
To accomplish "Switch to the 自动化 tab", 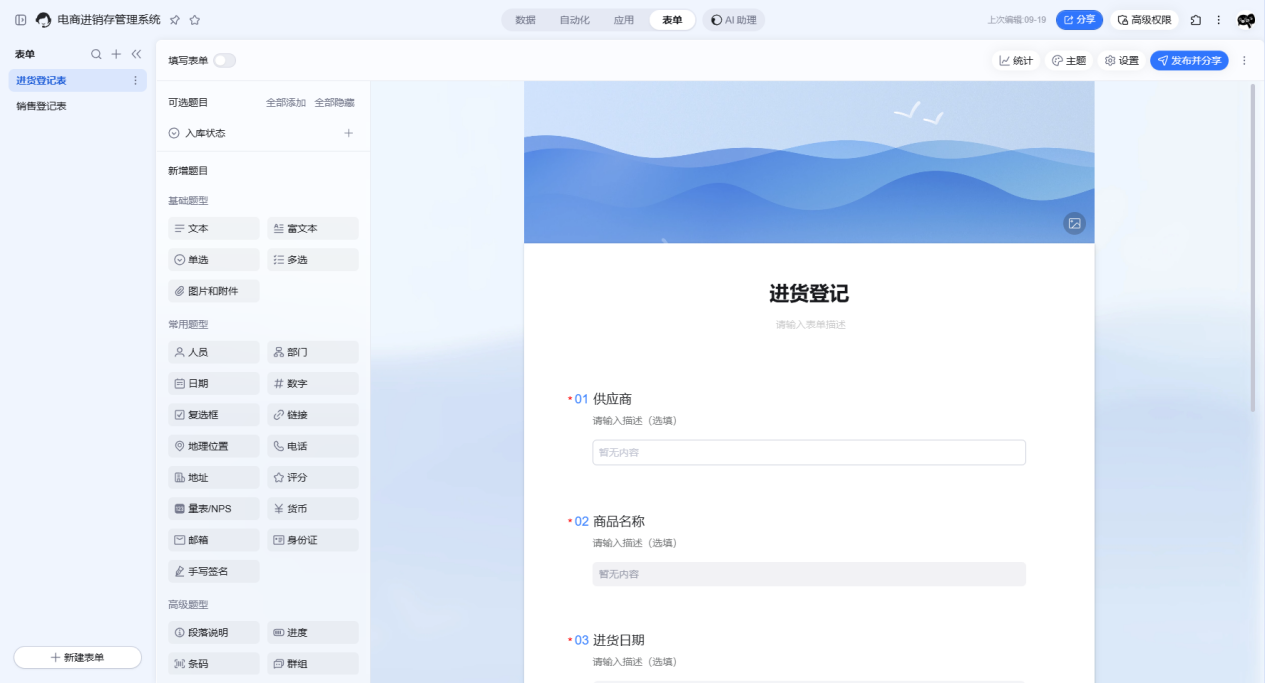I will tap(574, 19).
